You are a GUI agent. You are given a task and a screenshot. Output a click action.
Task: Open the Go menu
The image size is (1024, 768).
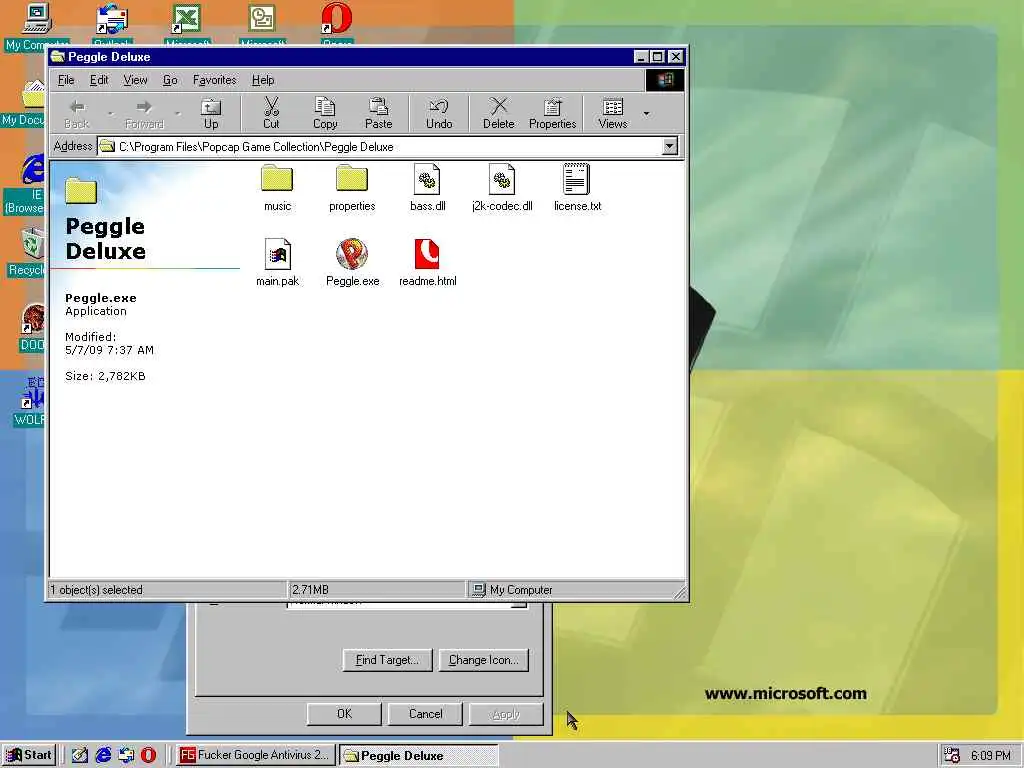point(170,80)
